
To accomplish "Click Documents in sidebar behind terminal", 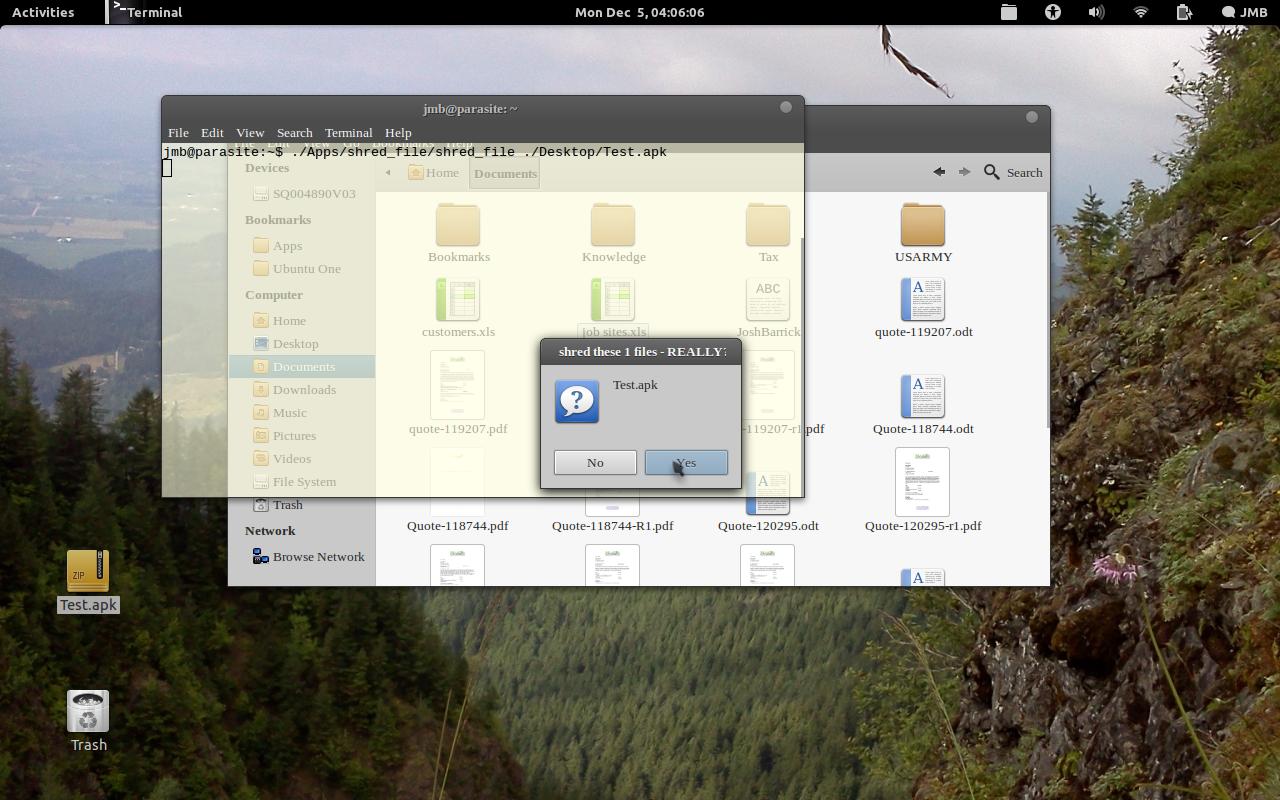I will pos(302,366).
